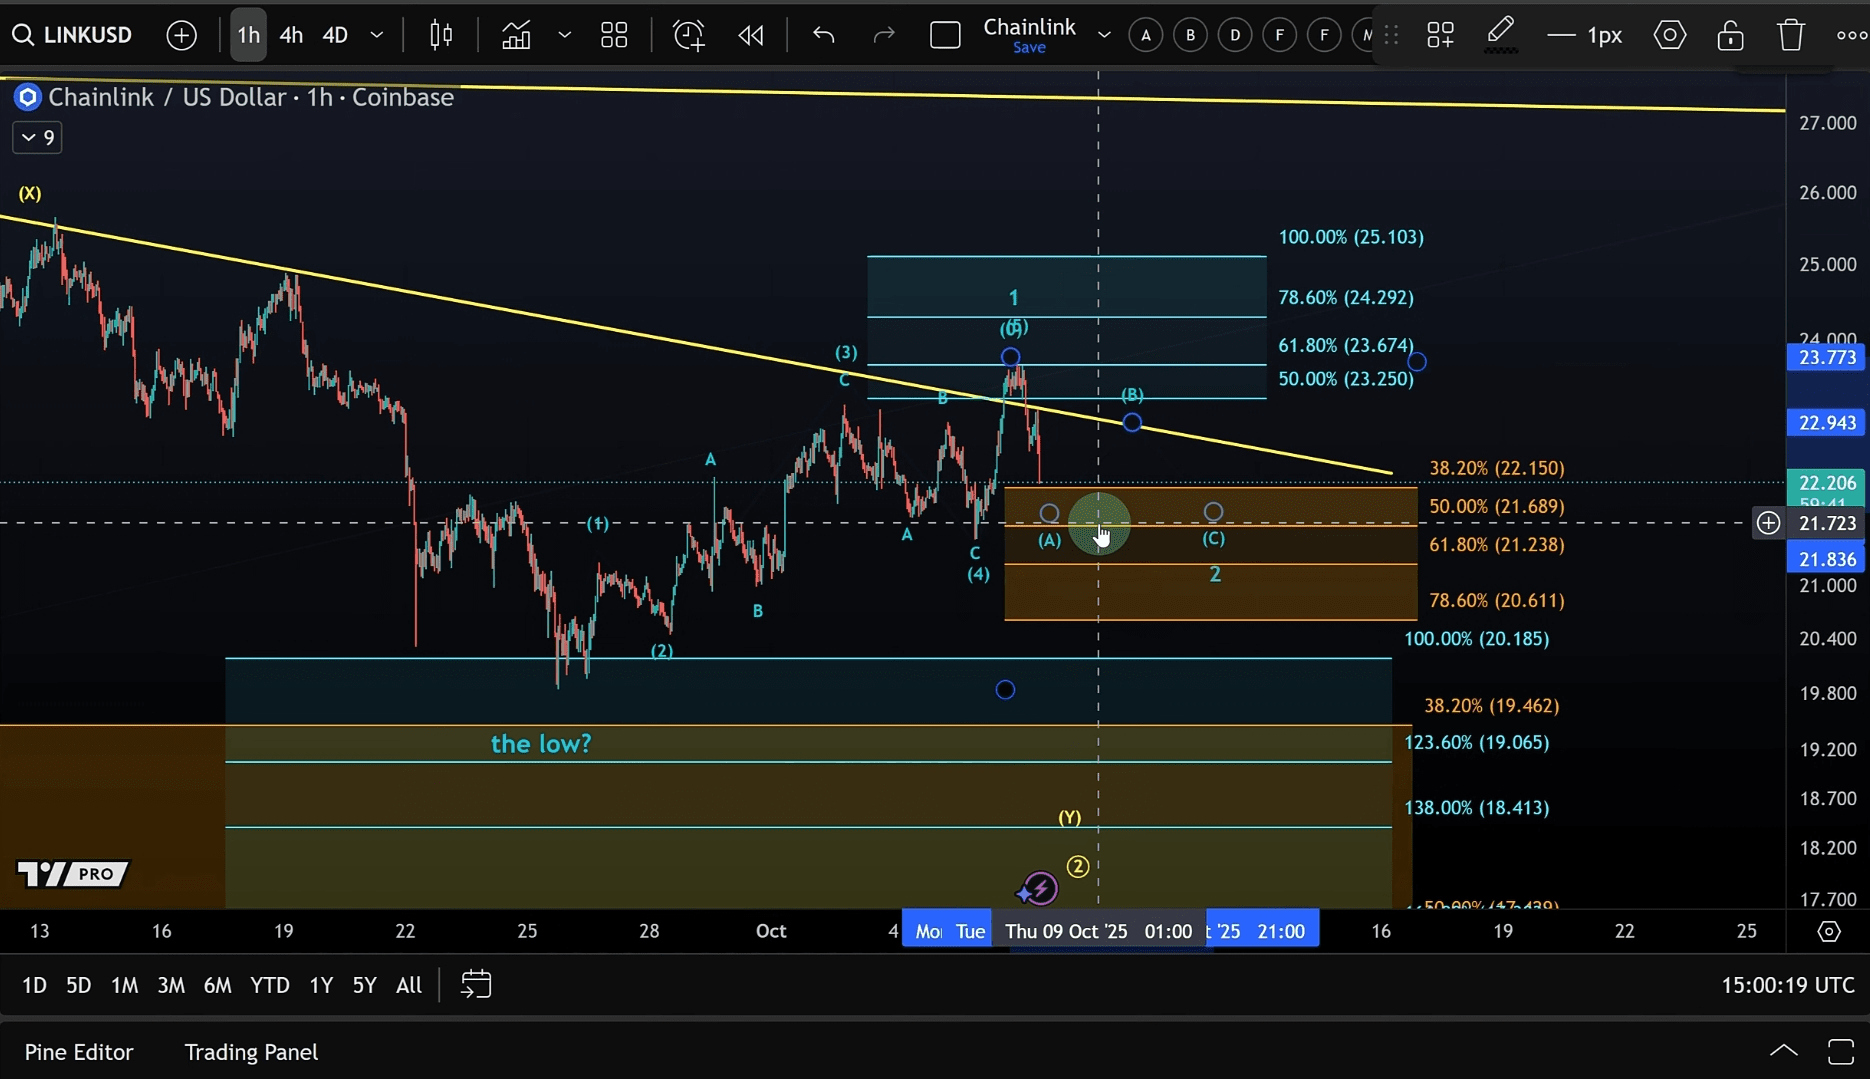Open the indicator templates grid icon
The width and height of the screenshot is (1870, 1079).
point(614,35)
